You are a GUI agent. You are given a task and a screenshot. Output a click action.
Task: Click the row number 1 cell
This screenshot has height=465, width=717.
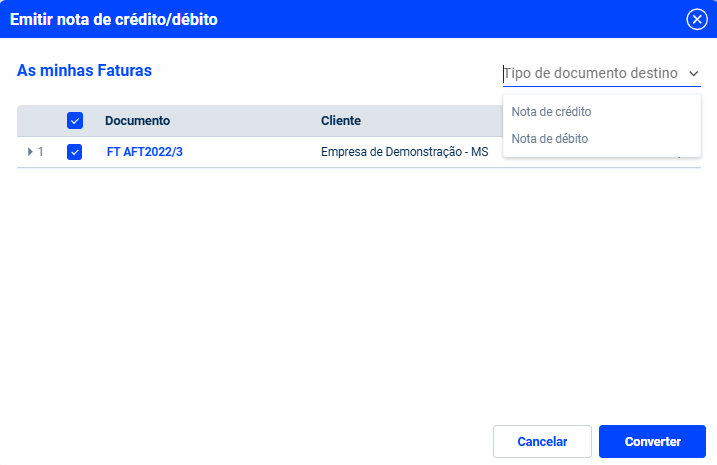coord(41,152)
